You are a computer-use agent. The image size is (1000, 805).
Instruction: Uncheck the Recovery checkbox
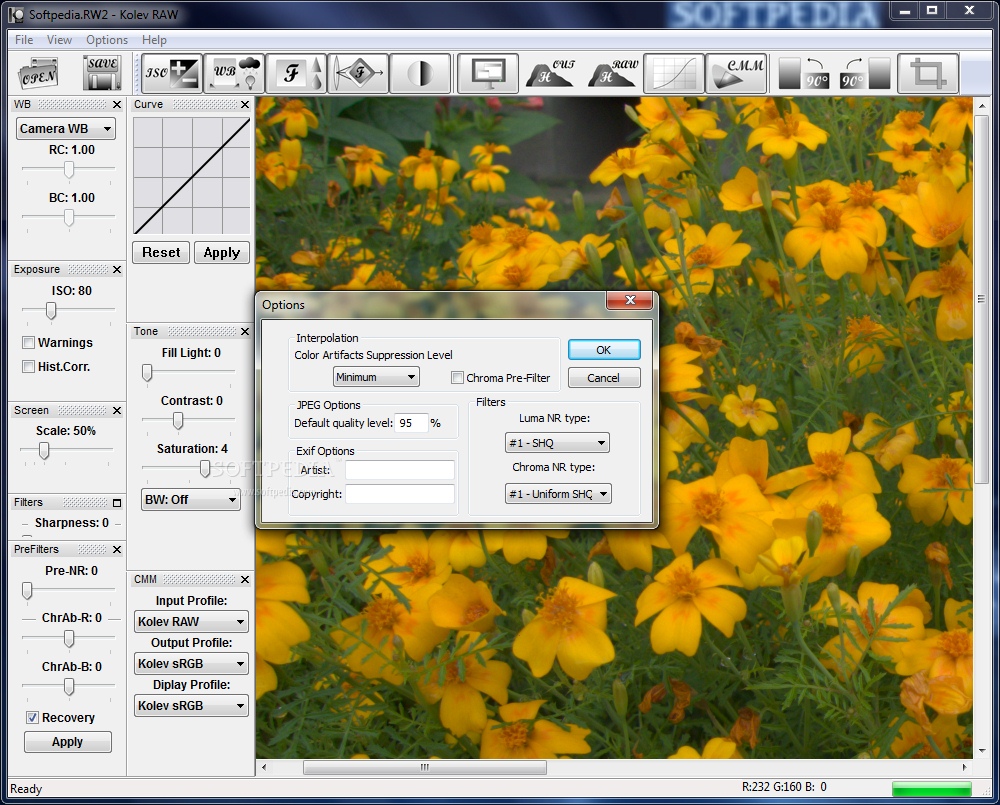click(x=32, y=718)
